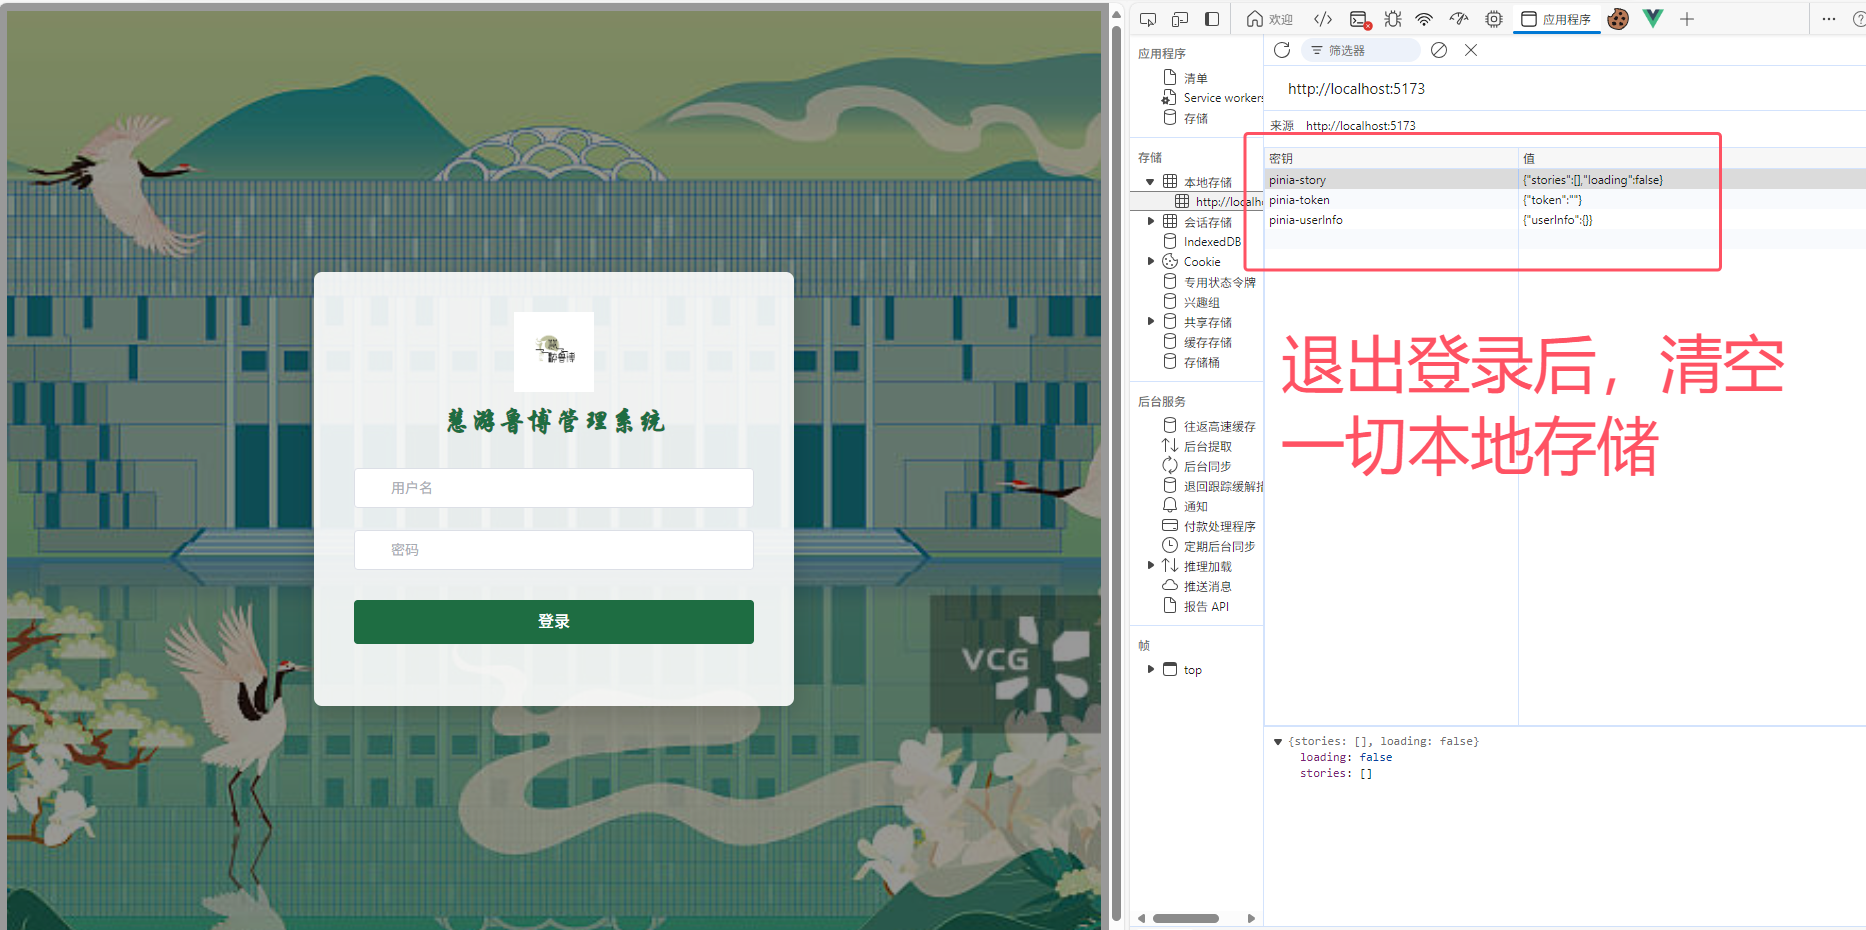Image resolution: width=1866 pixels, height=930 pixels.
Task: Collapse the {stories: [], loading: false} preview object
Action: point(1278,742)
